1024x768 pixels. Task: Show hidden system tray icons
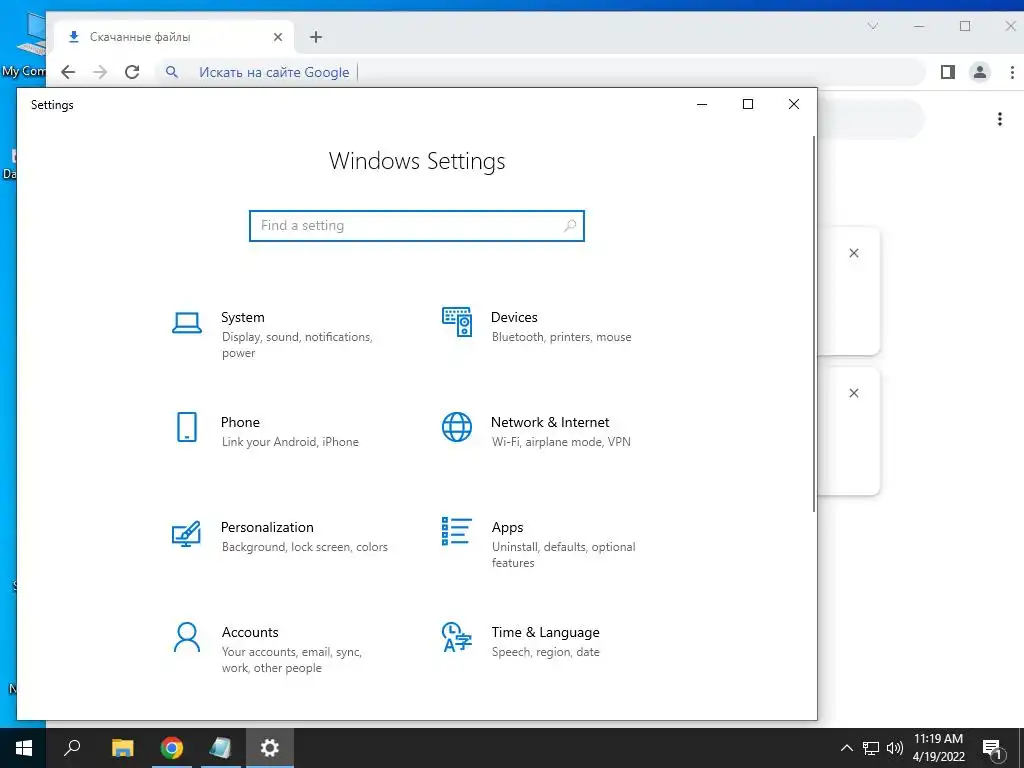pos(846,748)
